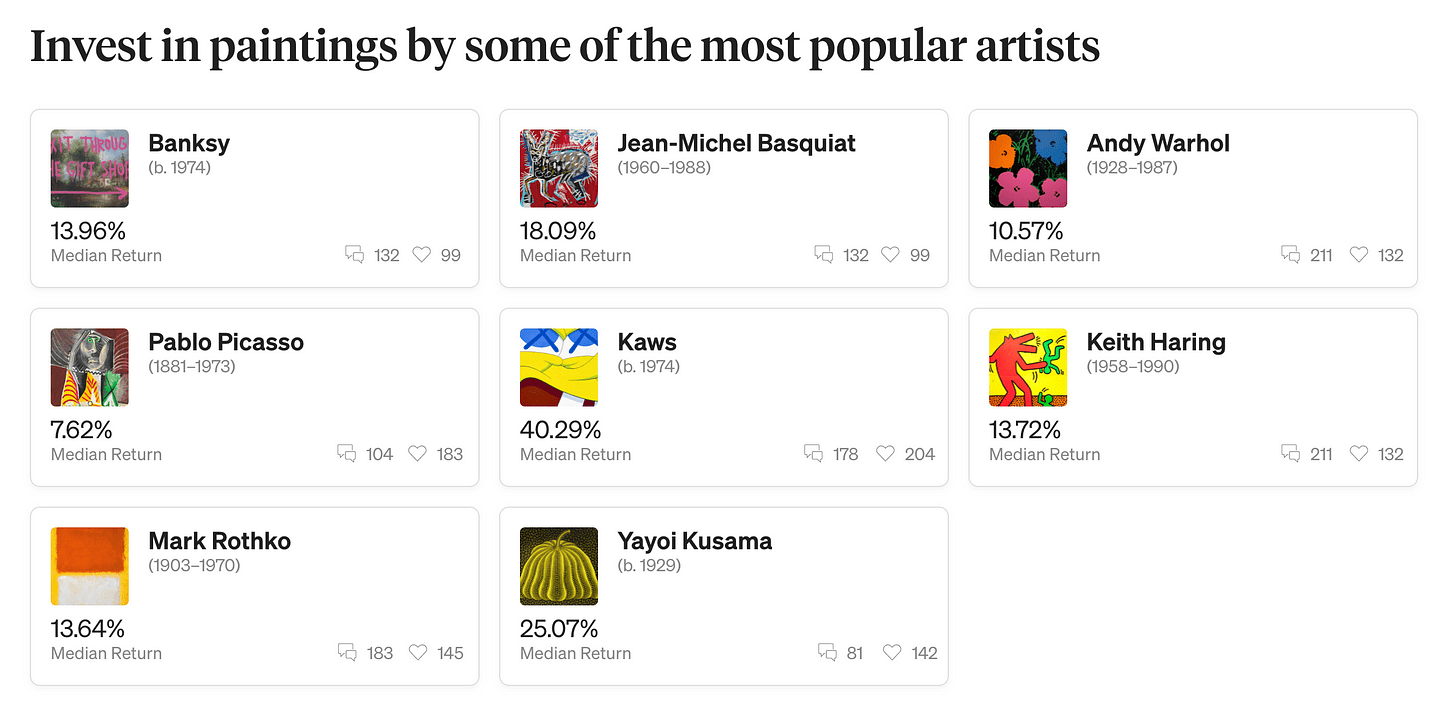Open the Pablo Picasso artist link
This screenshot has width=1456, height=719.
(226, 342)
